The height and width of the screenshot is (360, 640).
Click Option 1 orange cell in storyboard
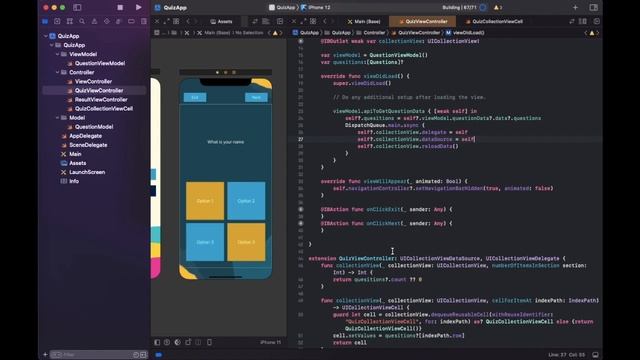coord(205,201)
